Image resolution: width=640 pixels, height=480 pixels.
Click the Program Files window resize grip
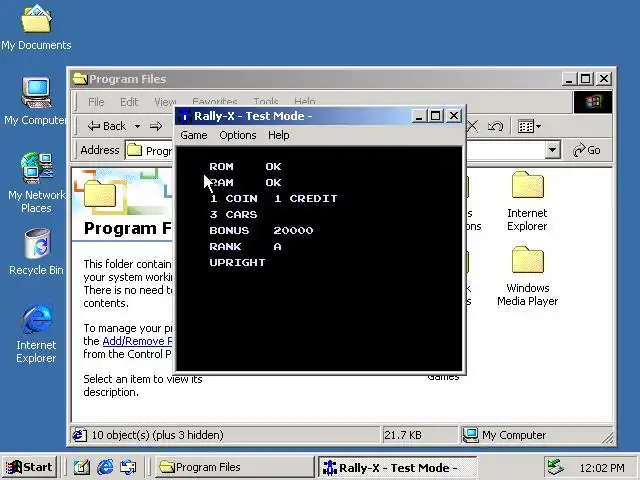coord(608,438)
